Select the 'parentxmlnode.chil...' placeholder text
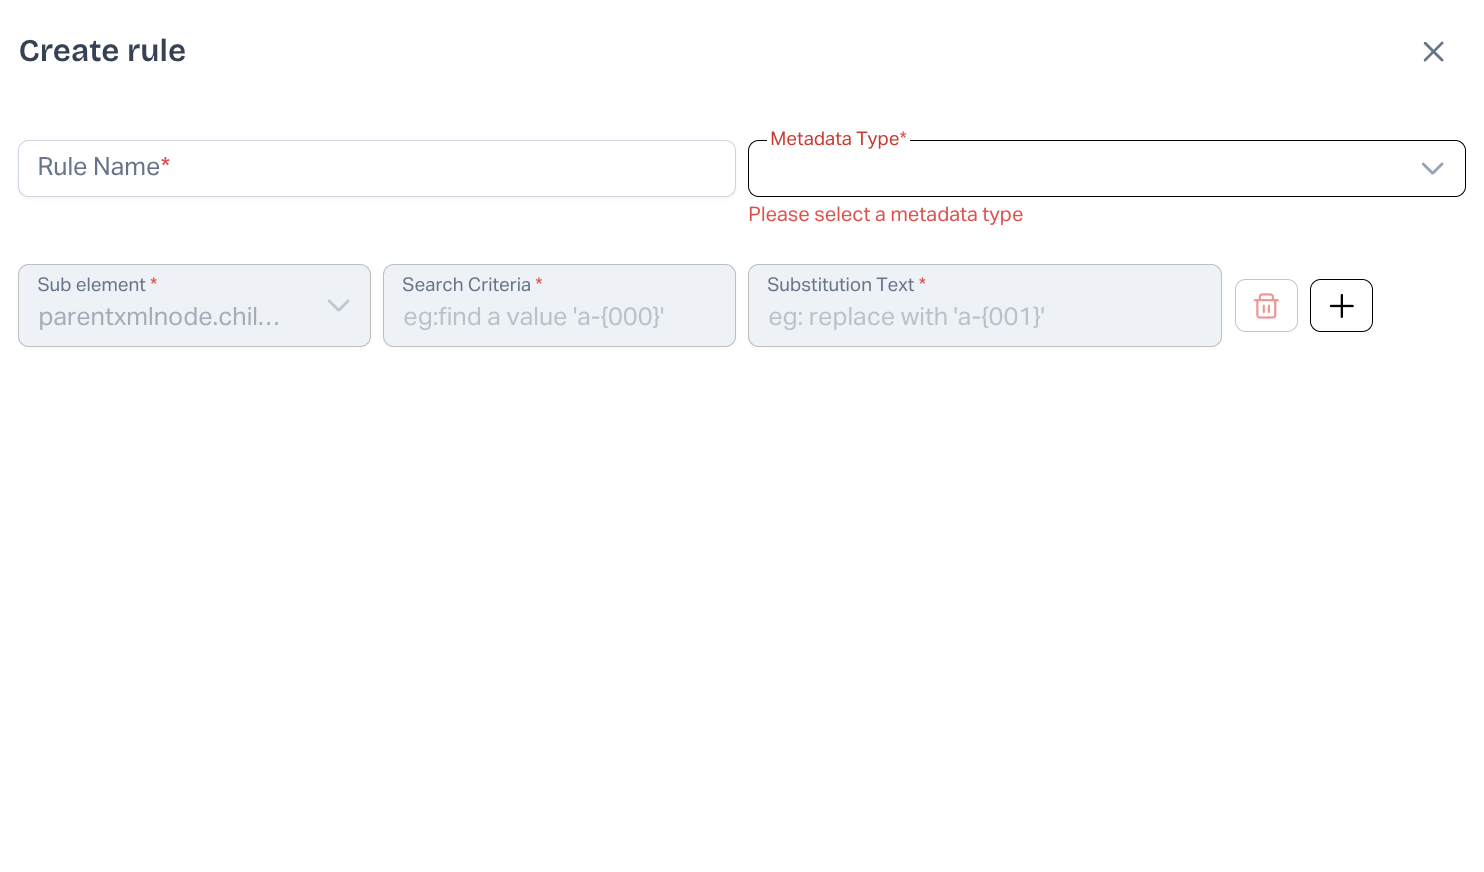The image size is (1484, 872). [x=158, y=317]
